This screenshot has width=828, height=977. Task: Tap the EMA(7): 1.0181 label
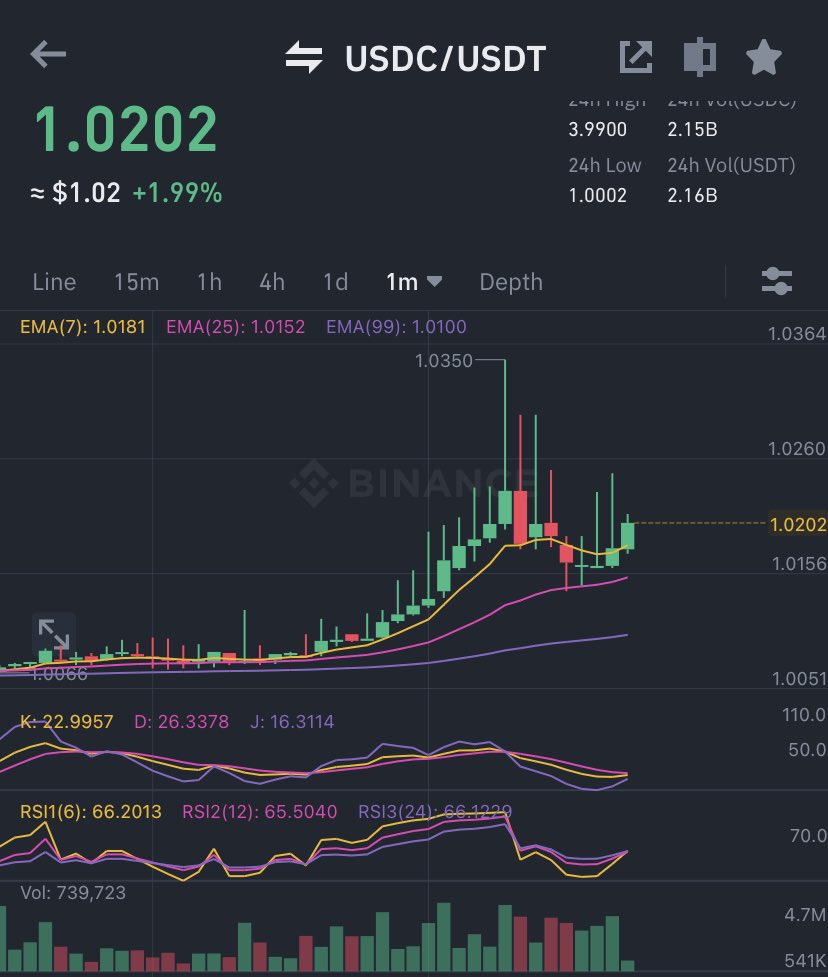[83, 326]
